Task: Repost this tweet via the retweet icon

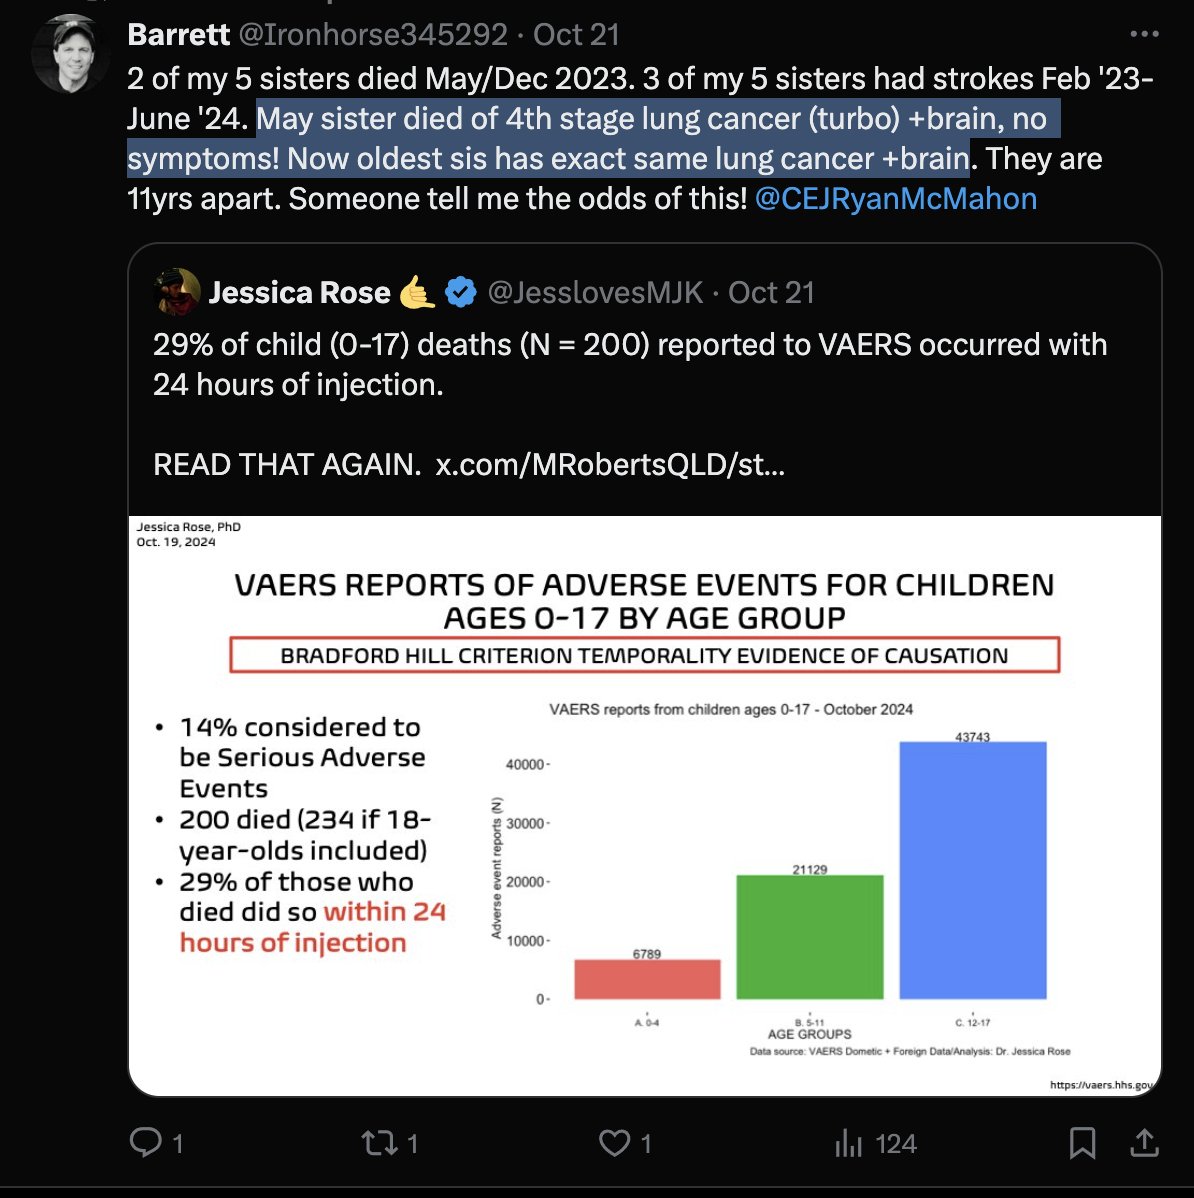Action: click(379, 1142)
